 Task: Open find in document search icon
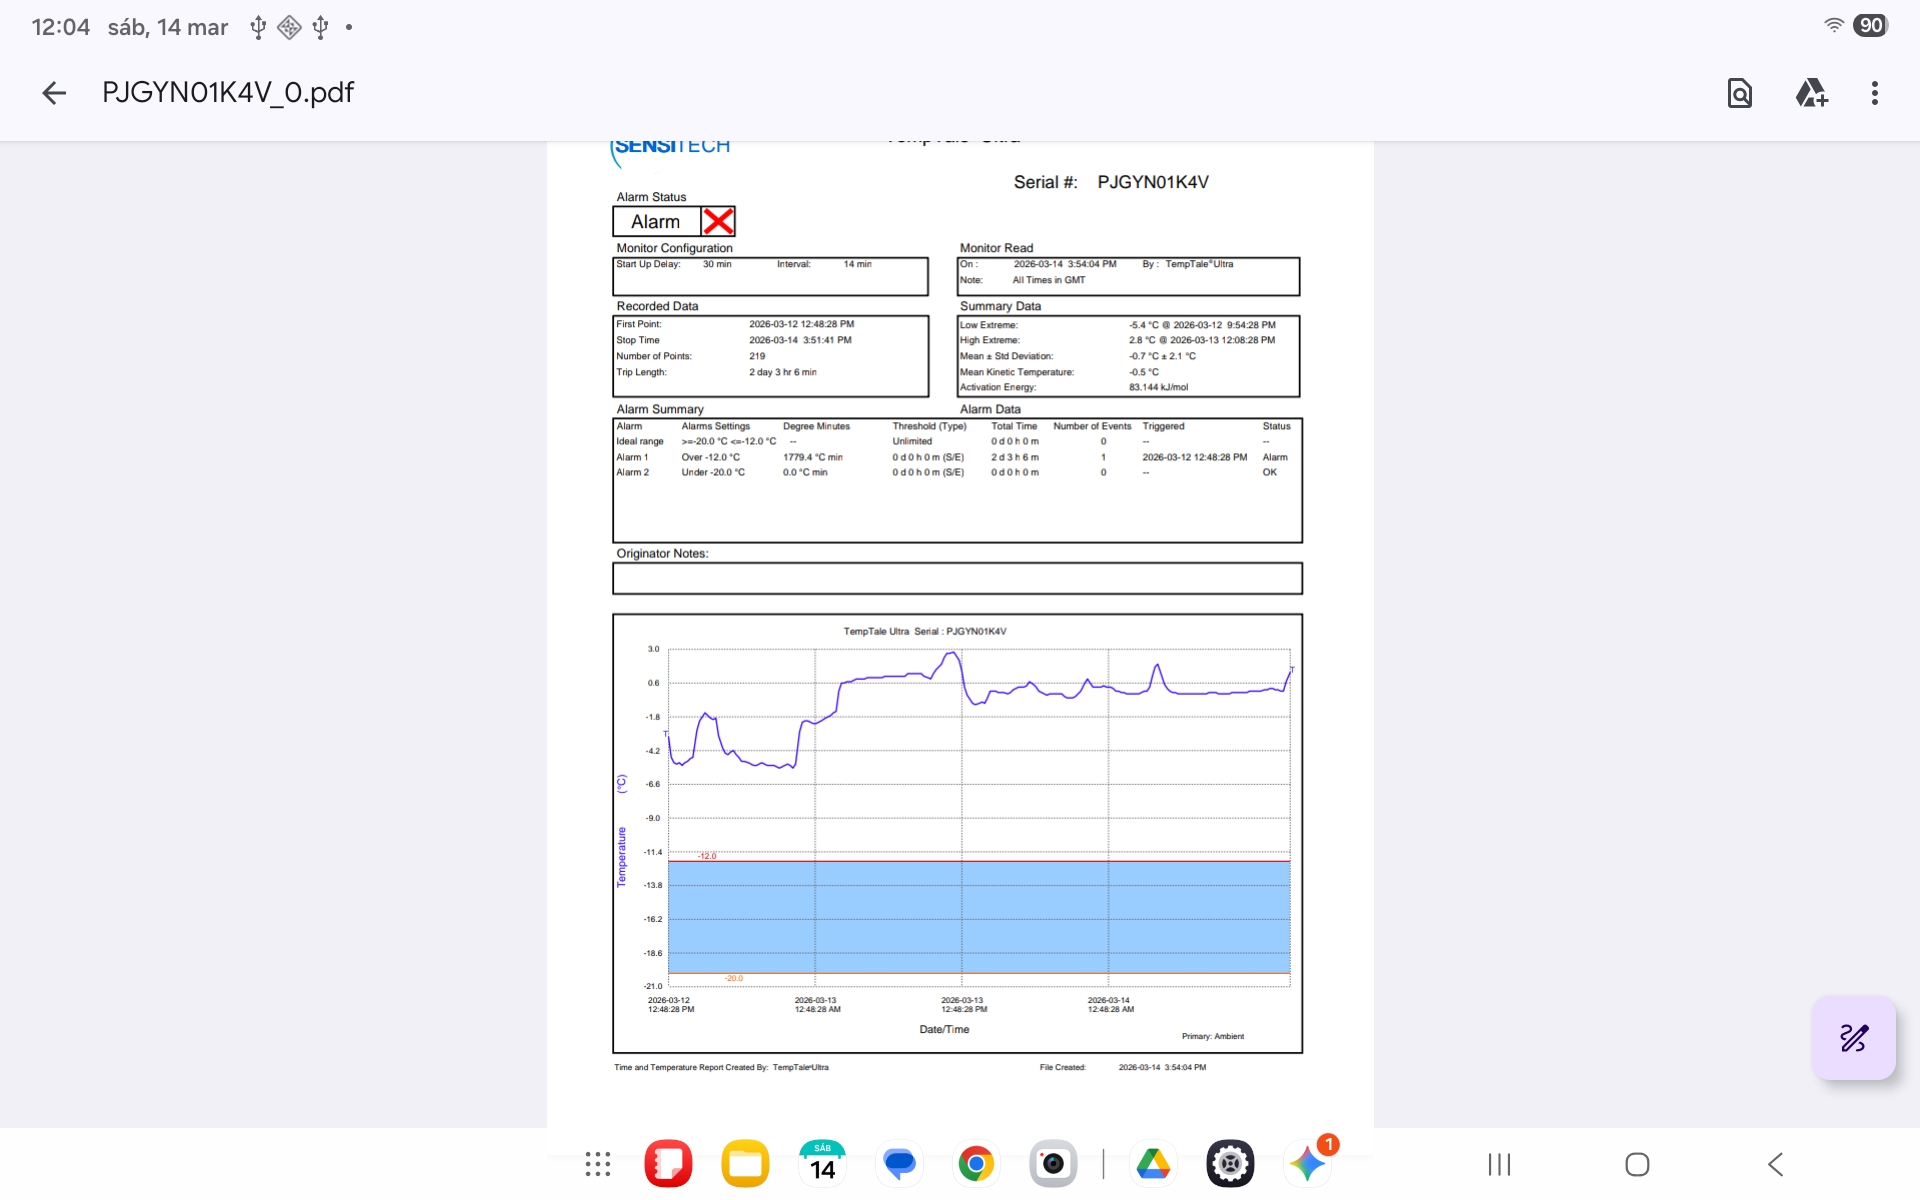(x=1739, y=93)
